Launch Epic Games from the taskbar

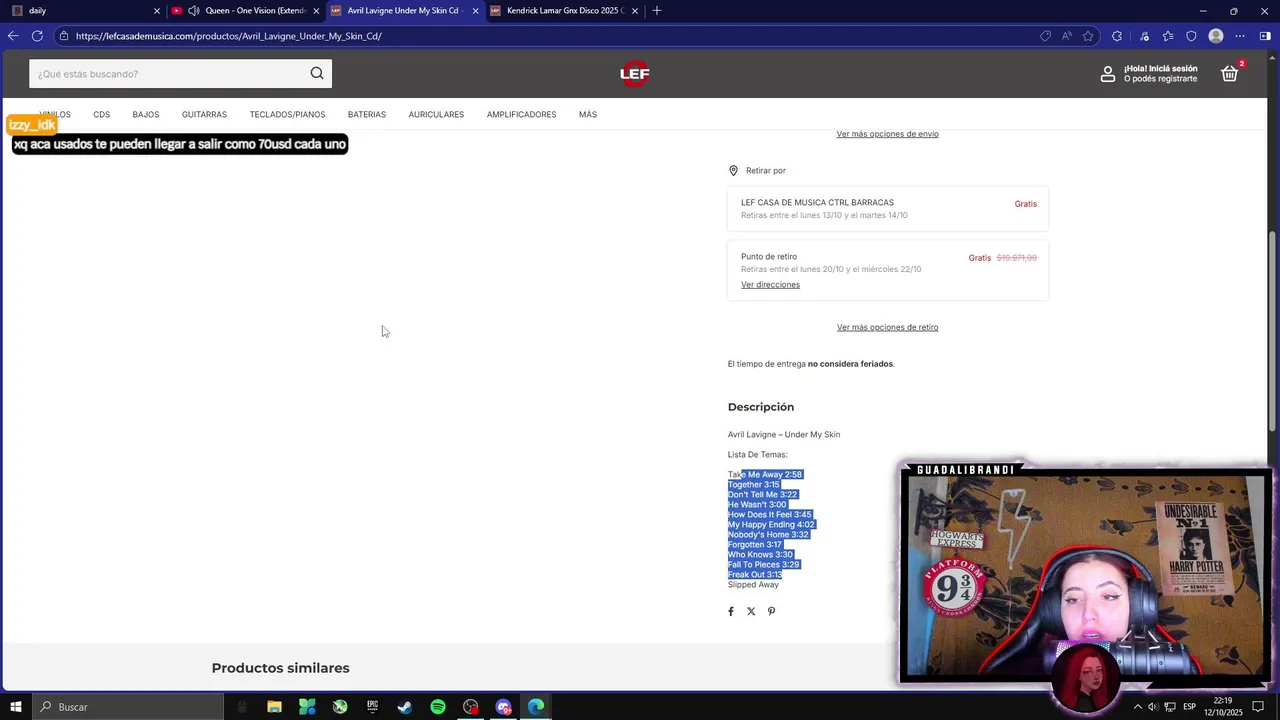pyautogui.click(x=372, y=707)
